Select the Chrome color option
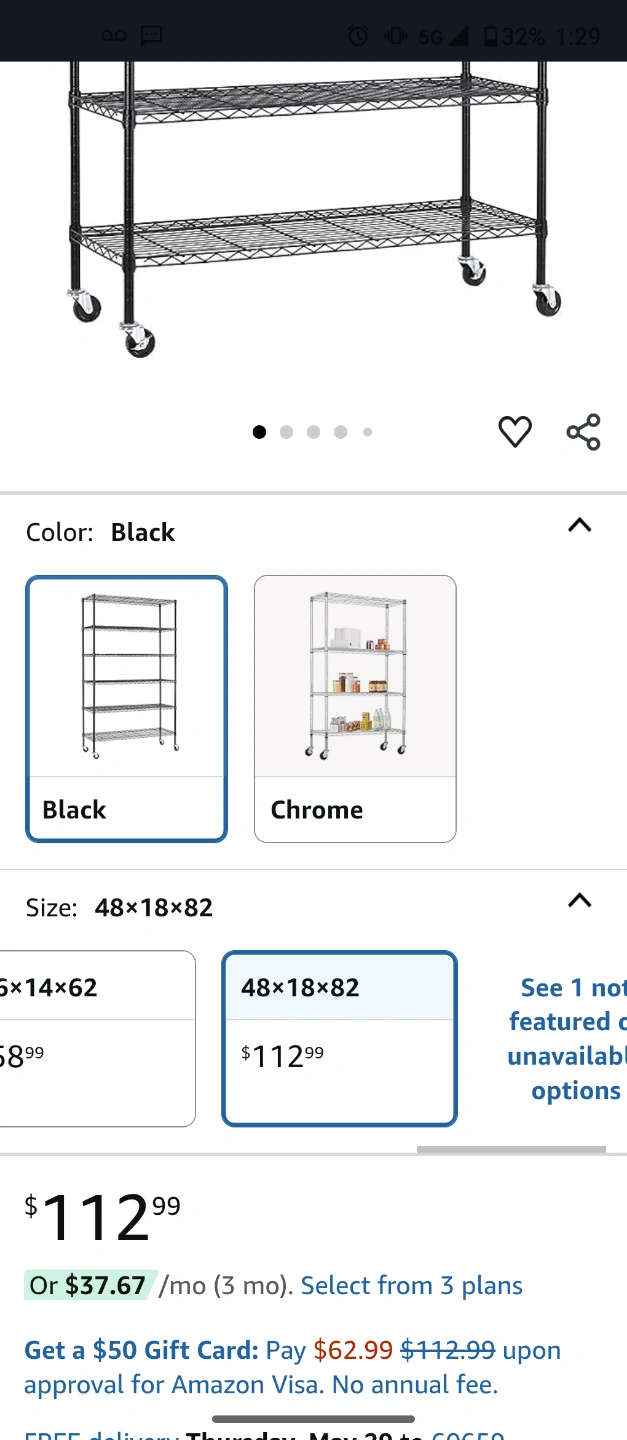627x1440 pixels. point(355,709)
